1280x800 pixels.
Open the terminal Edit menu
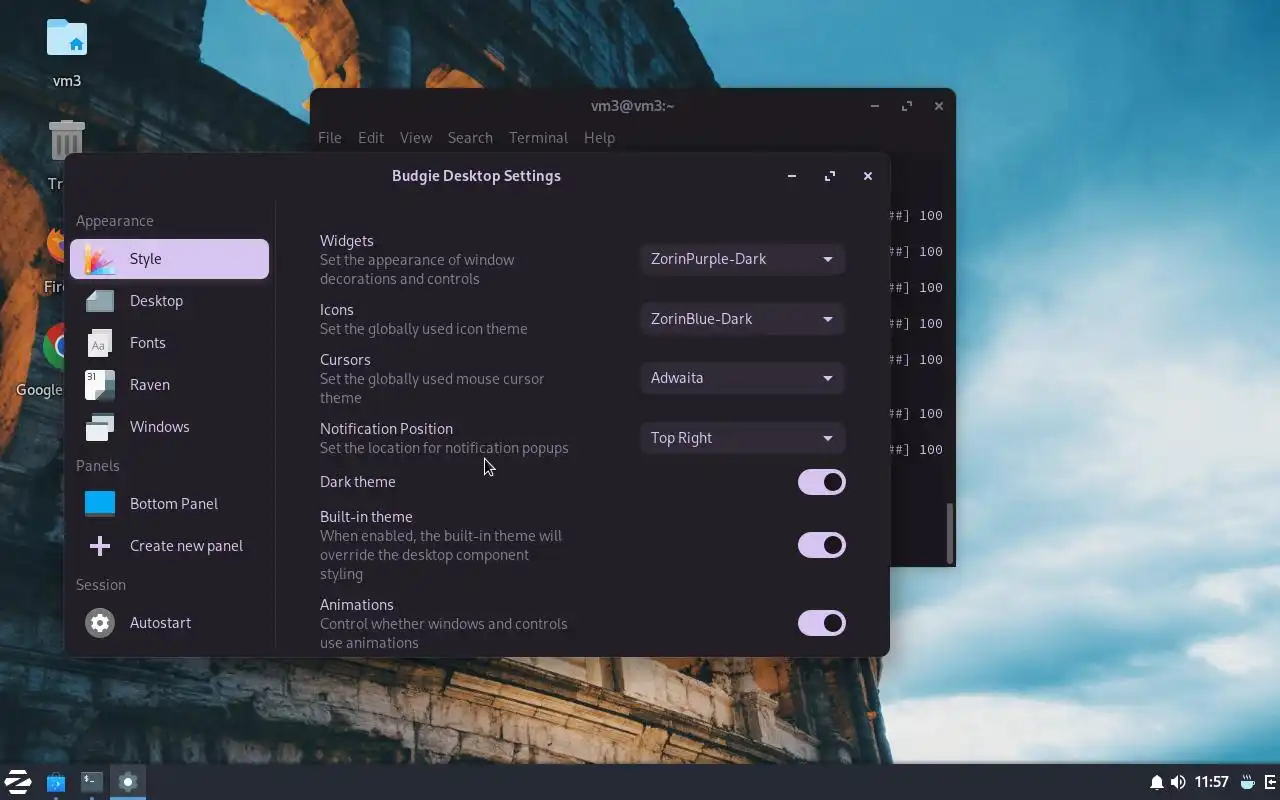click(371, 138)
